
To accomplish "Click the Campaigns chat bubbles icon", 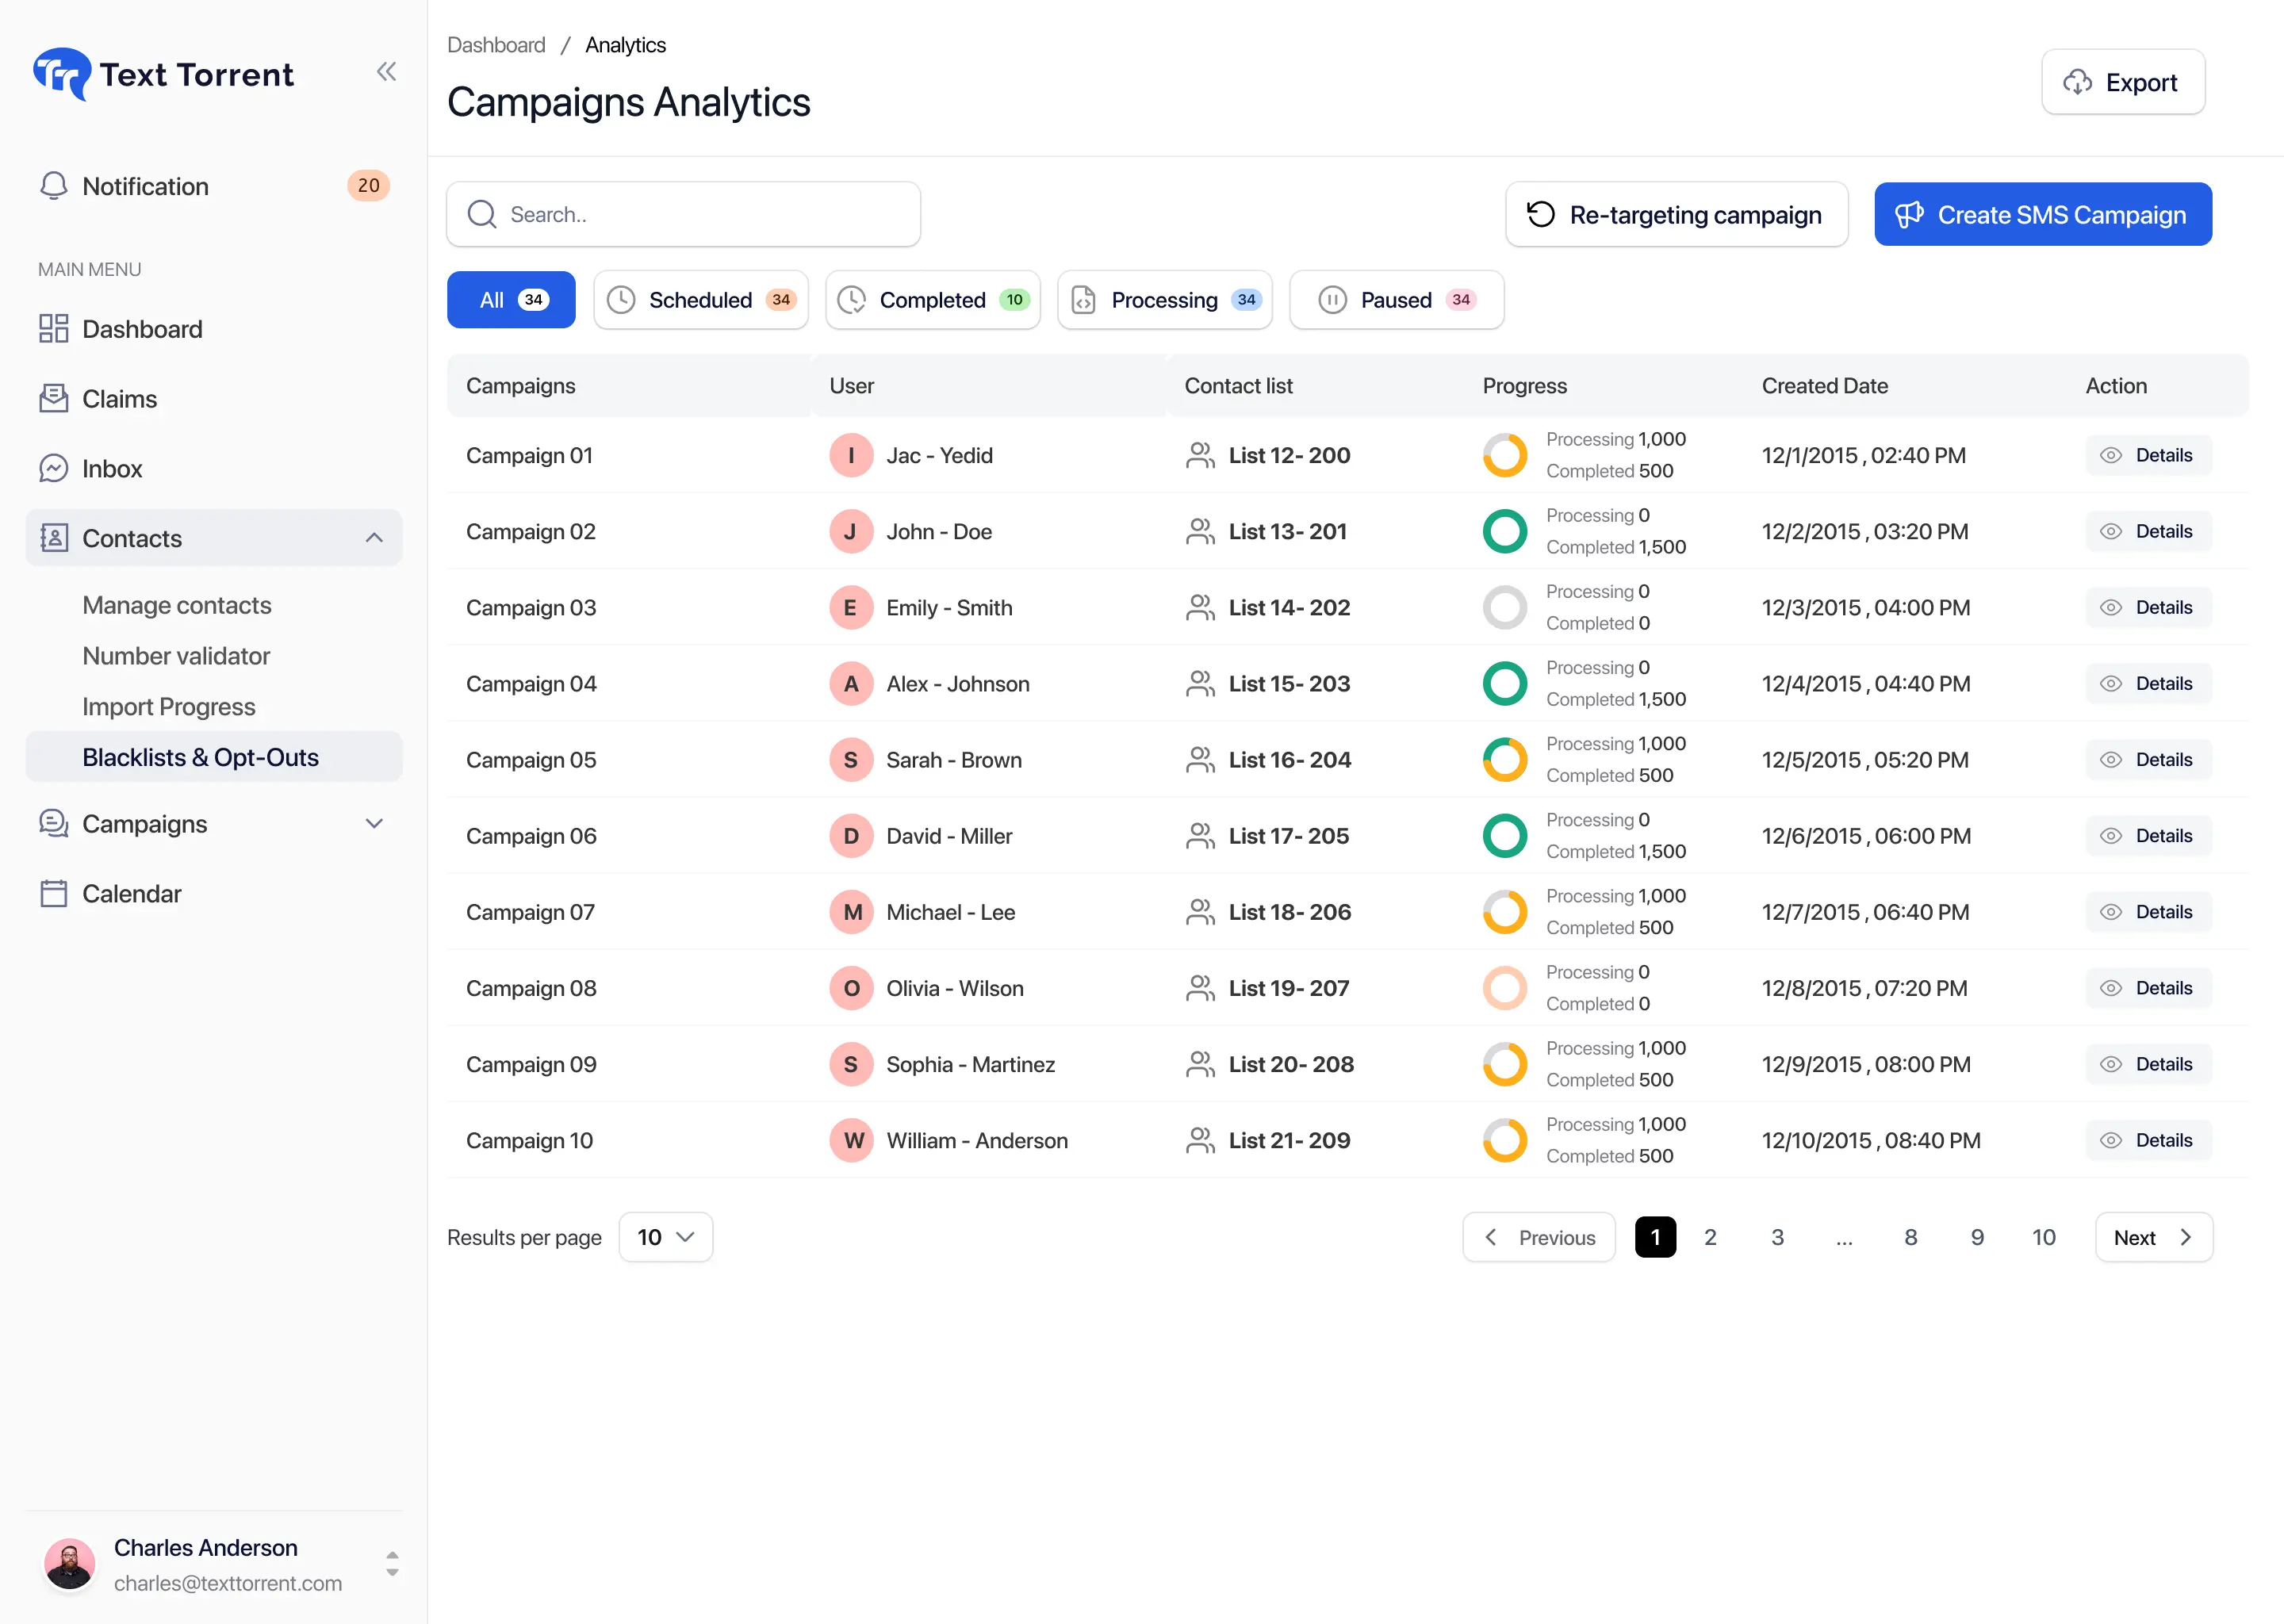I will point(54,824).
